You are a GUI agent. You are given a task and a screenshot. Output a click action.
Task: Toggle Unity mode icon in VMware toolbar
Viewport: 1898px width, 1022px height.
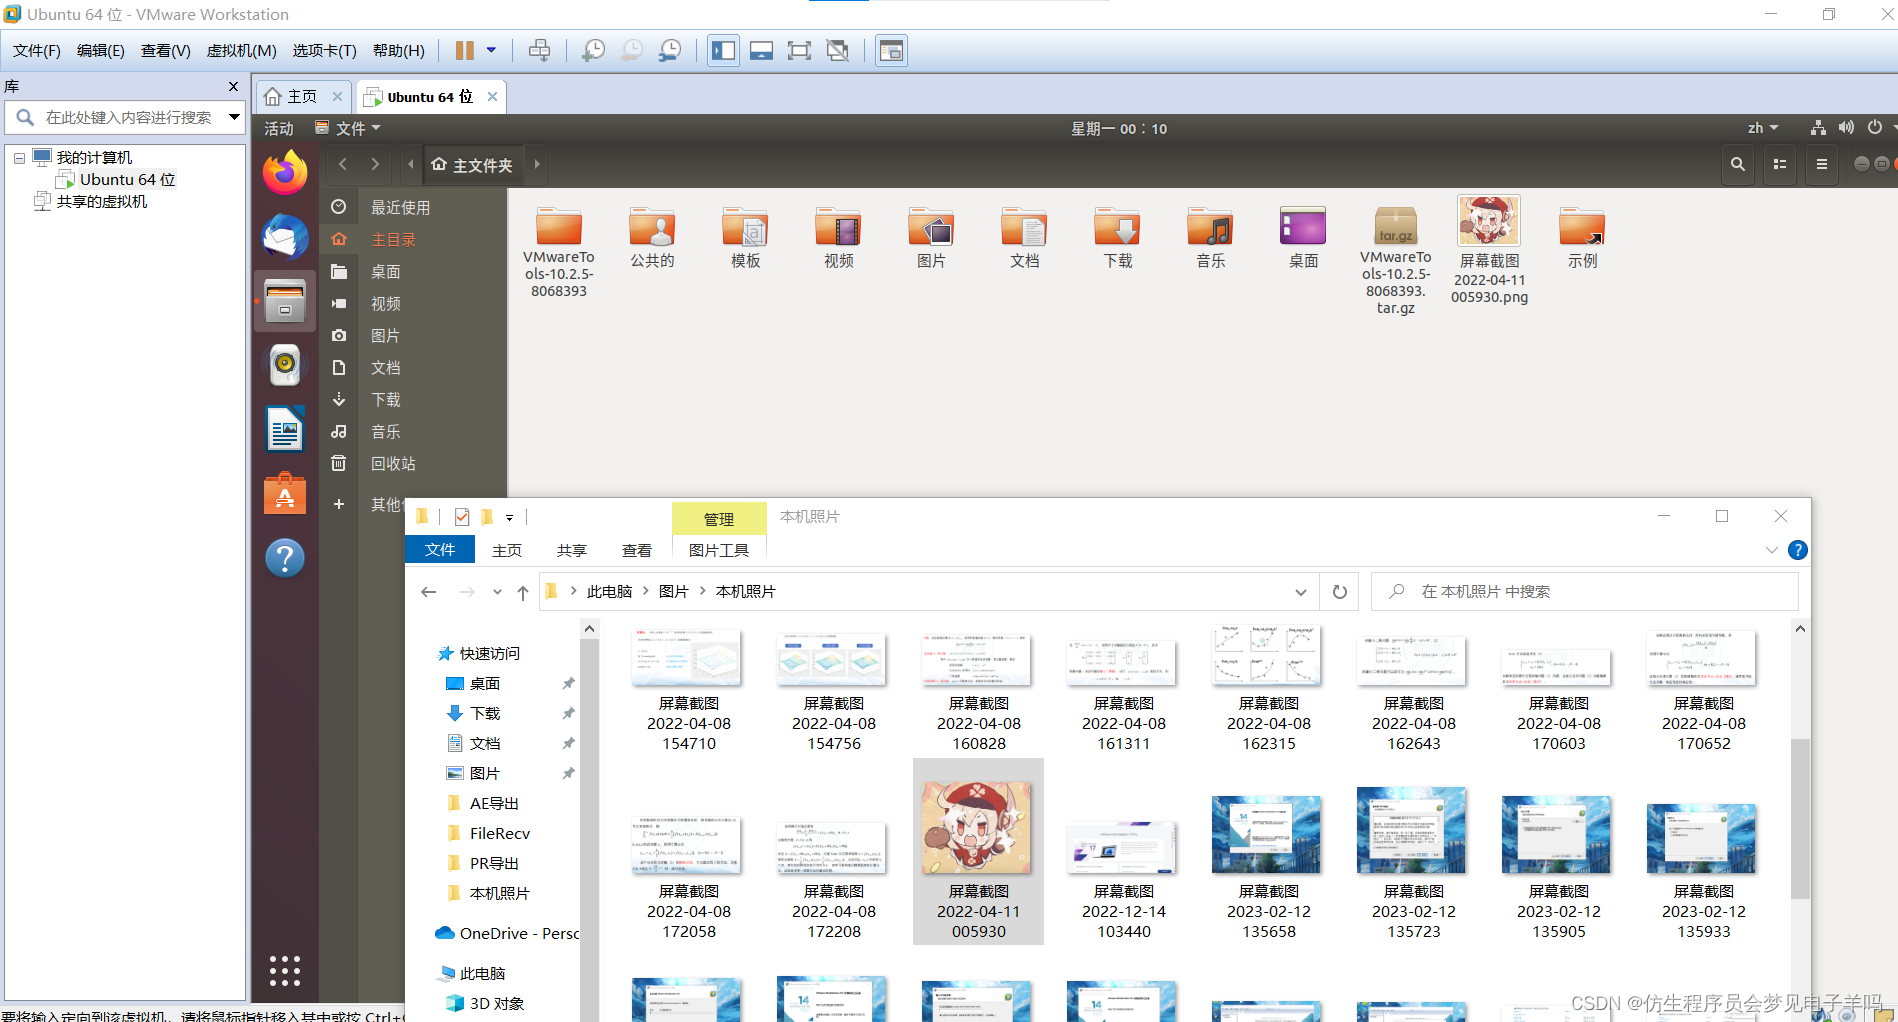click(x=838, y=50)
